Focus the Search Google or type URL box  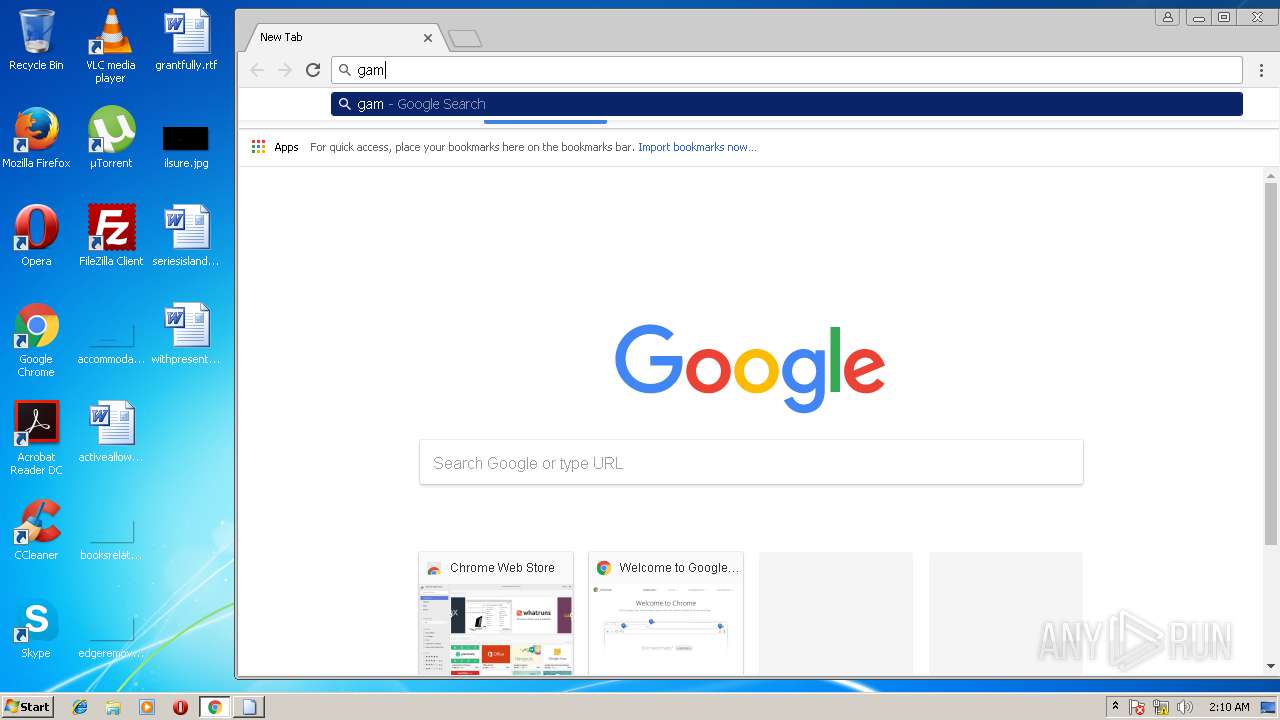click(x=751, y=463)
